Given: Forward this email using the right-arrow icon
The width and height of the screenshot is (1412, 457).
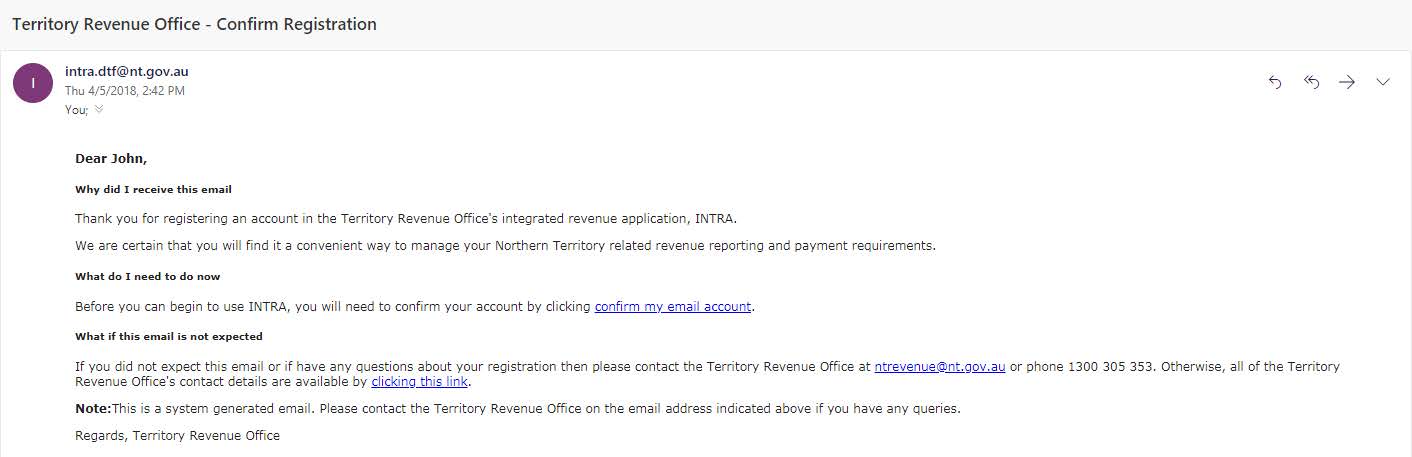Looking at the screenshot, I should click(1347, 82).
